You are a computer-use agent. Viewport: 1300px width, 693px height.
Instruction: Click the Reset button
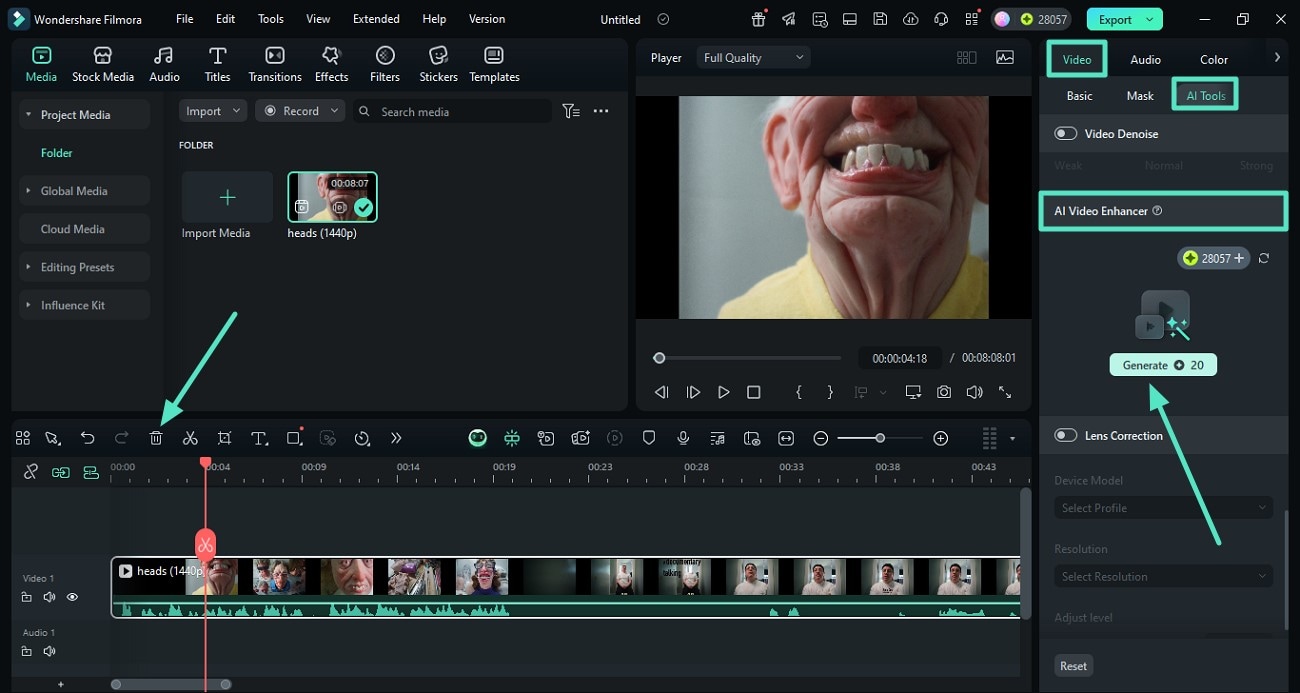click(x=1073, y=666)
